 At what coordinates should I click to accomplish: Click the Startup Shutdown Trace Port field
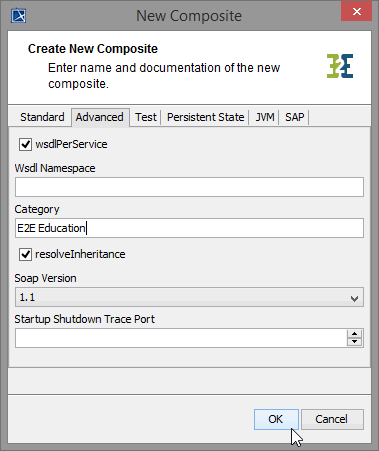(x=180, y=338)
